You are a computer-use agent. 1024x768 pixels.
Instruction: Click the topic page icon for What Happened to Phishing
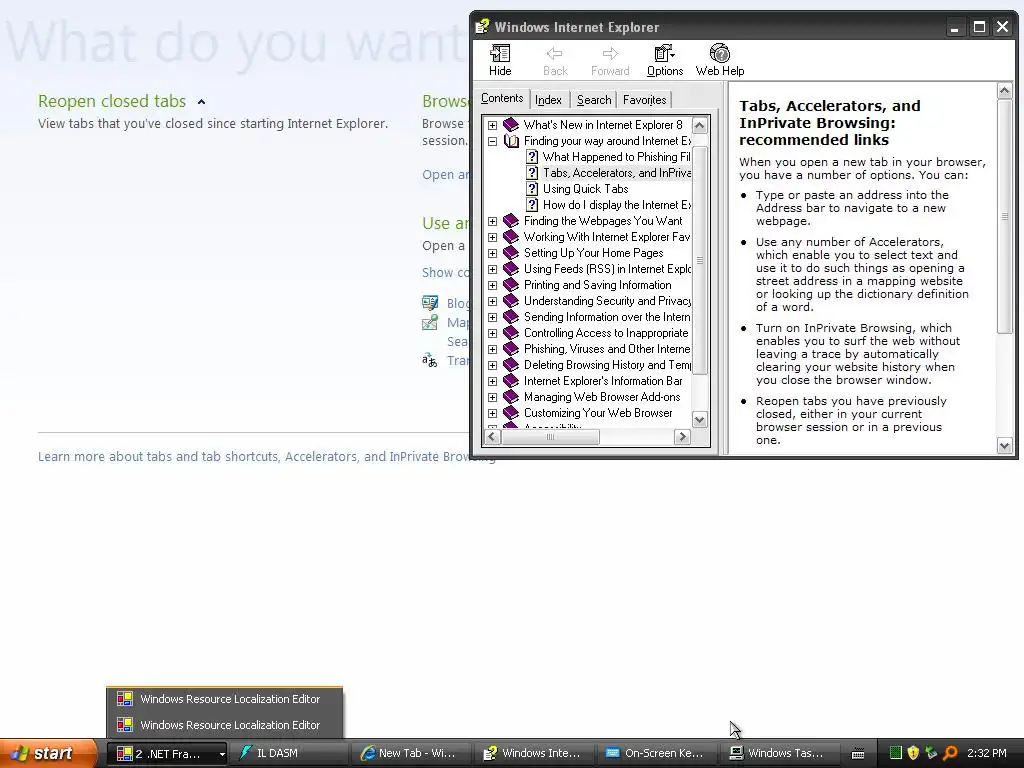pos(532,157)
